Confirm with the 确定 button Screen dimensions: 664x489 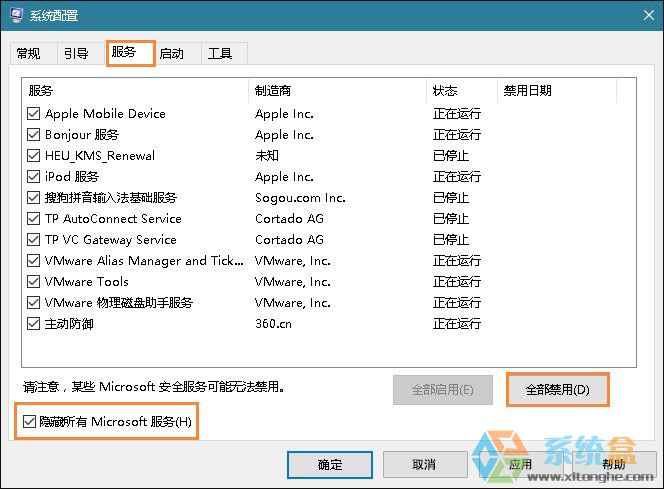point(330,464)
